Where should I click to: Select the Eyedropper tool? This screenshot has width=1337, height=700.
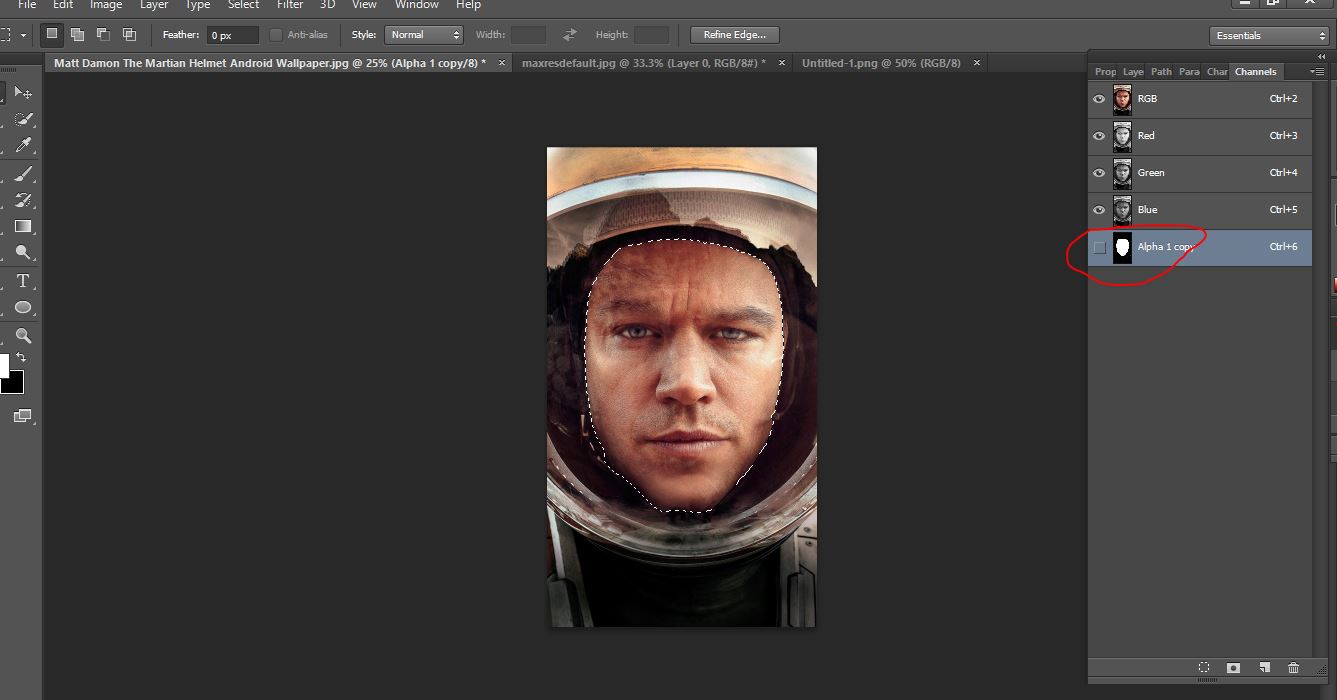(23, 145)
